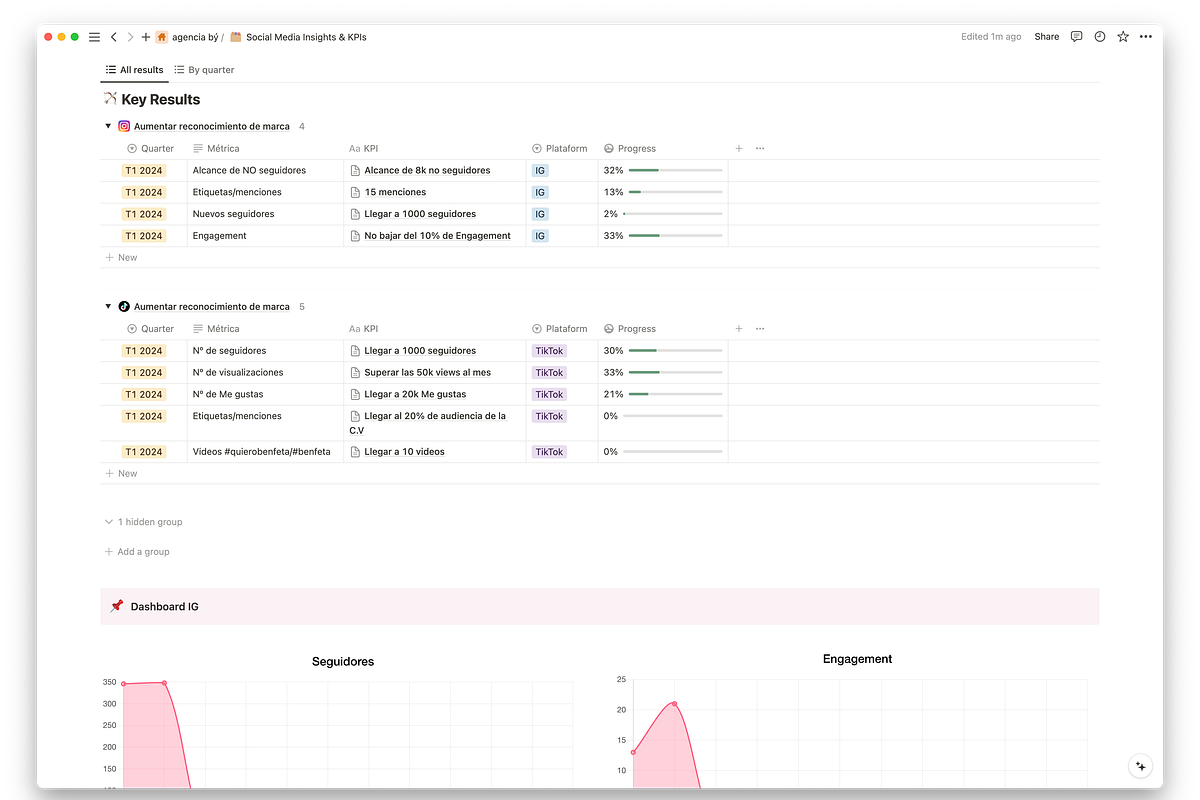This screenshot has height=800, width=1200.
Task: Open Llegar a 20k Me gustas page
Action: click(415, 394)
